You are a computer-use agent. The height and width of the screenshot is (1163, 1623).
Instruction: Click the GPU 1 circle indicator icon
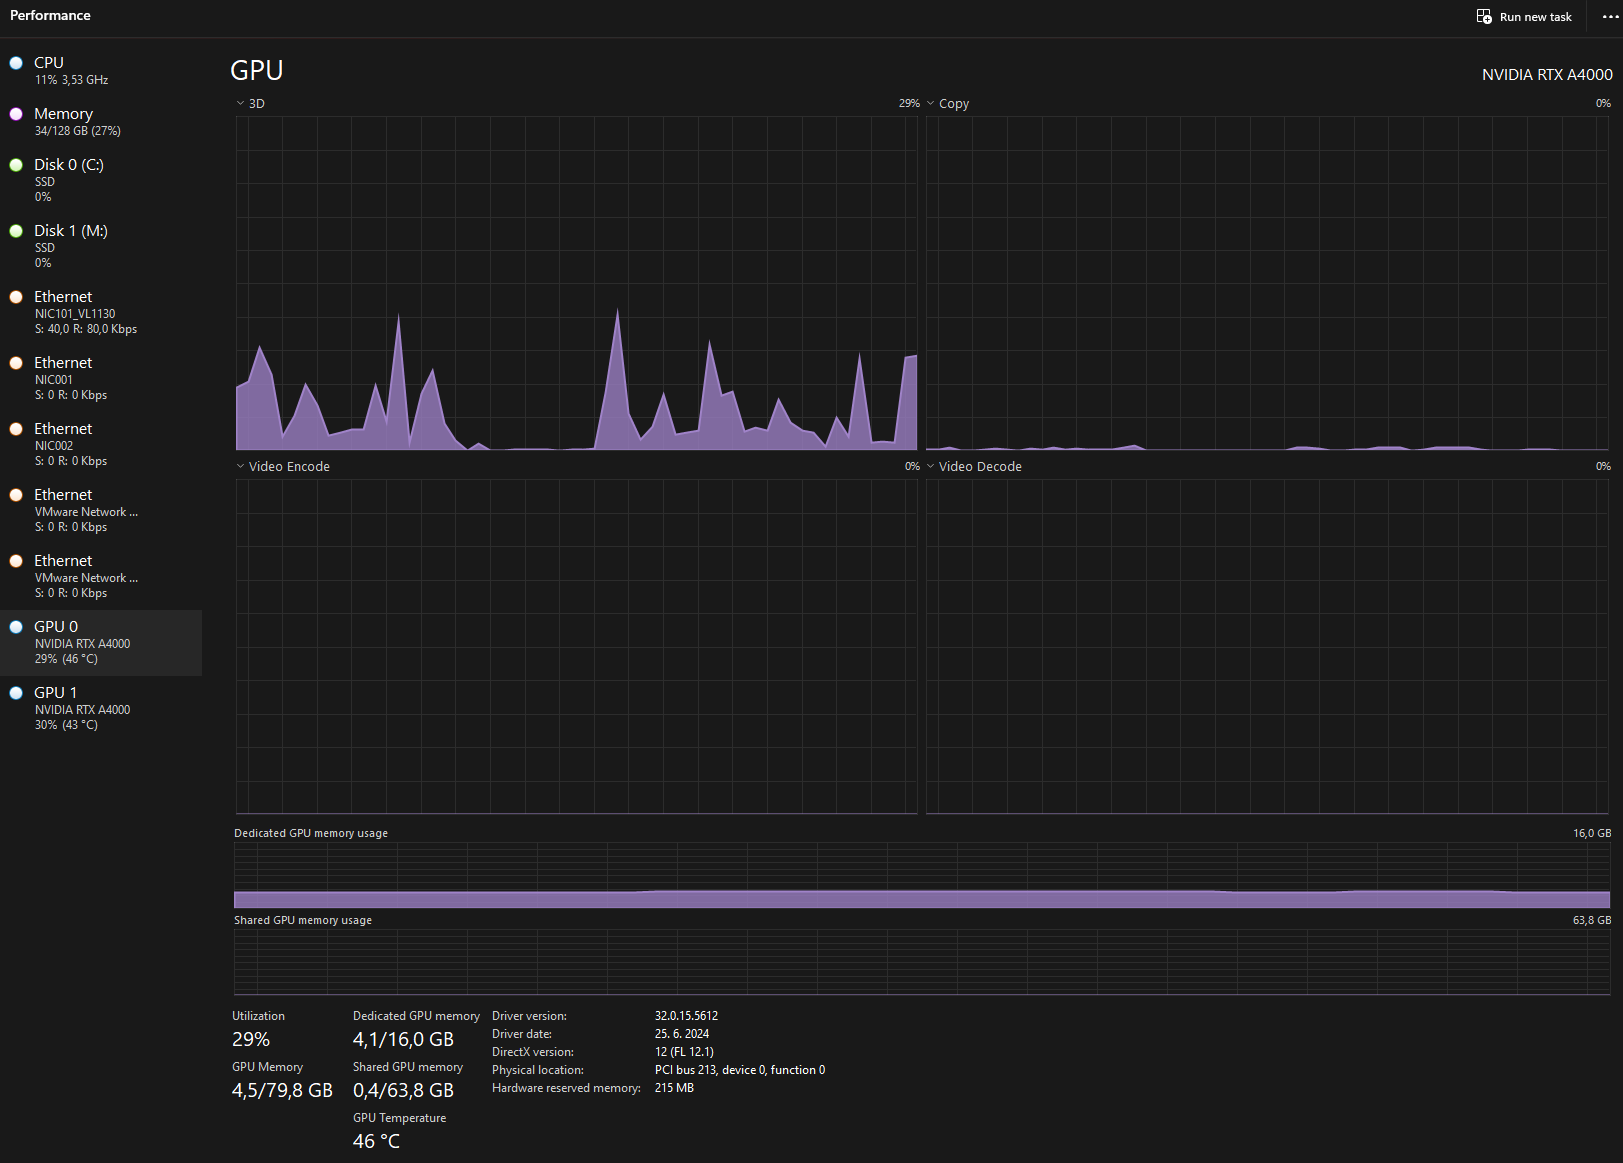(x=16, y=693)
